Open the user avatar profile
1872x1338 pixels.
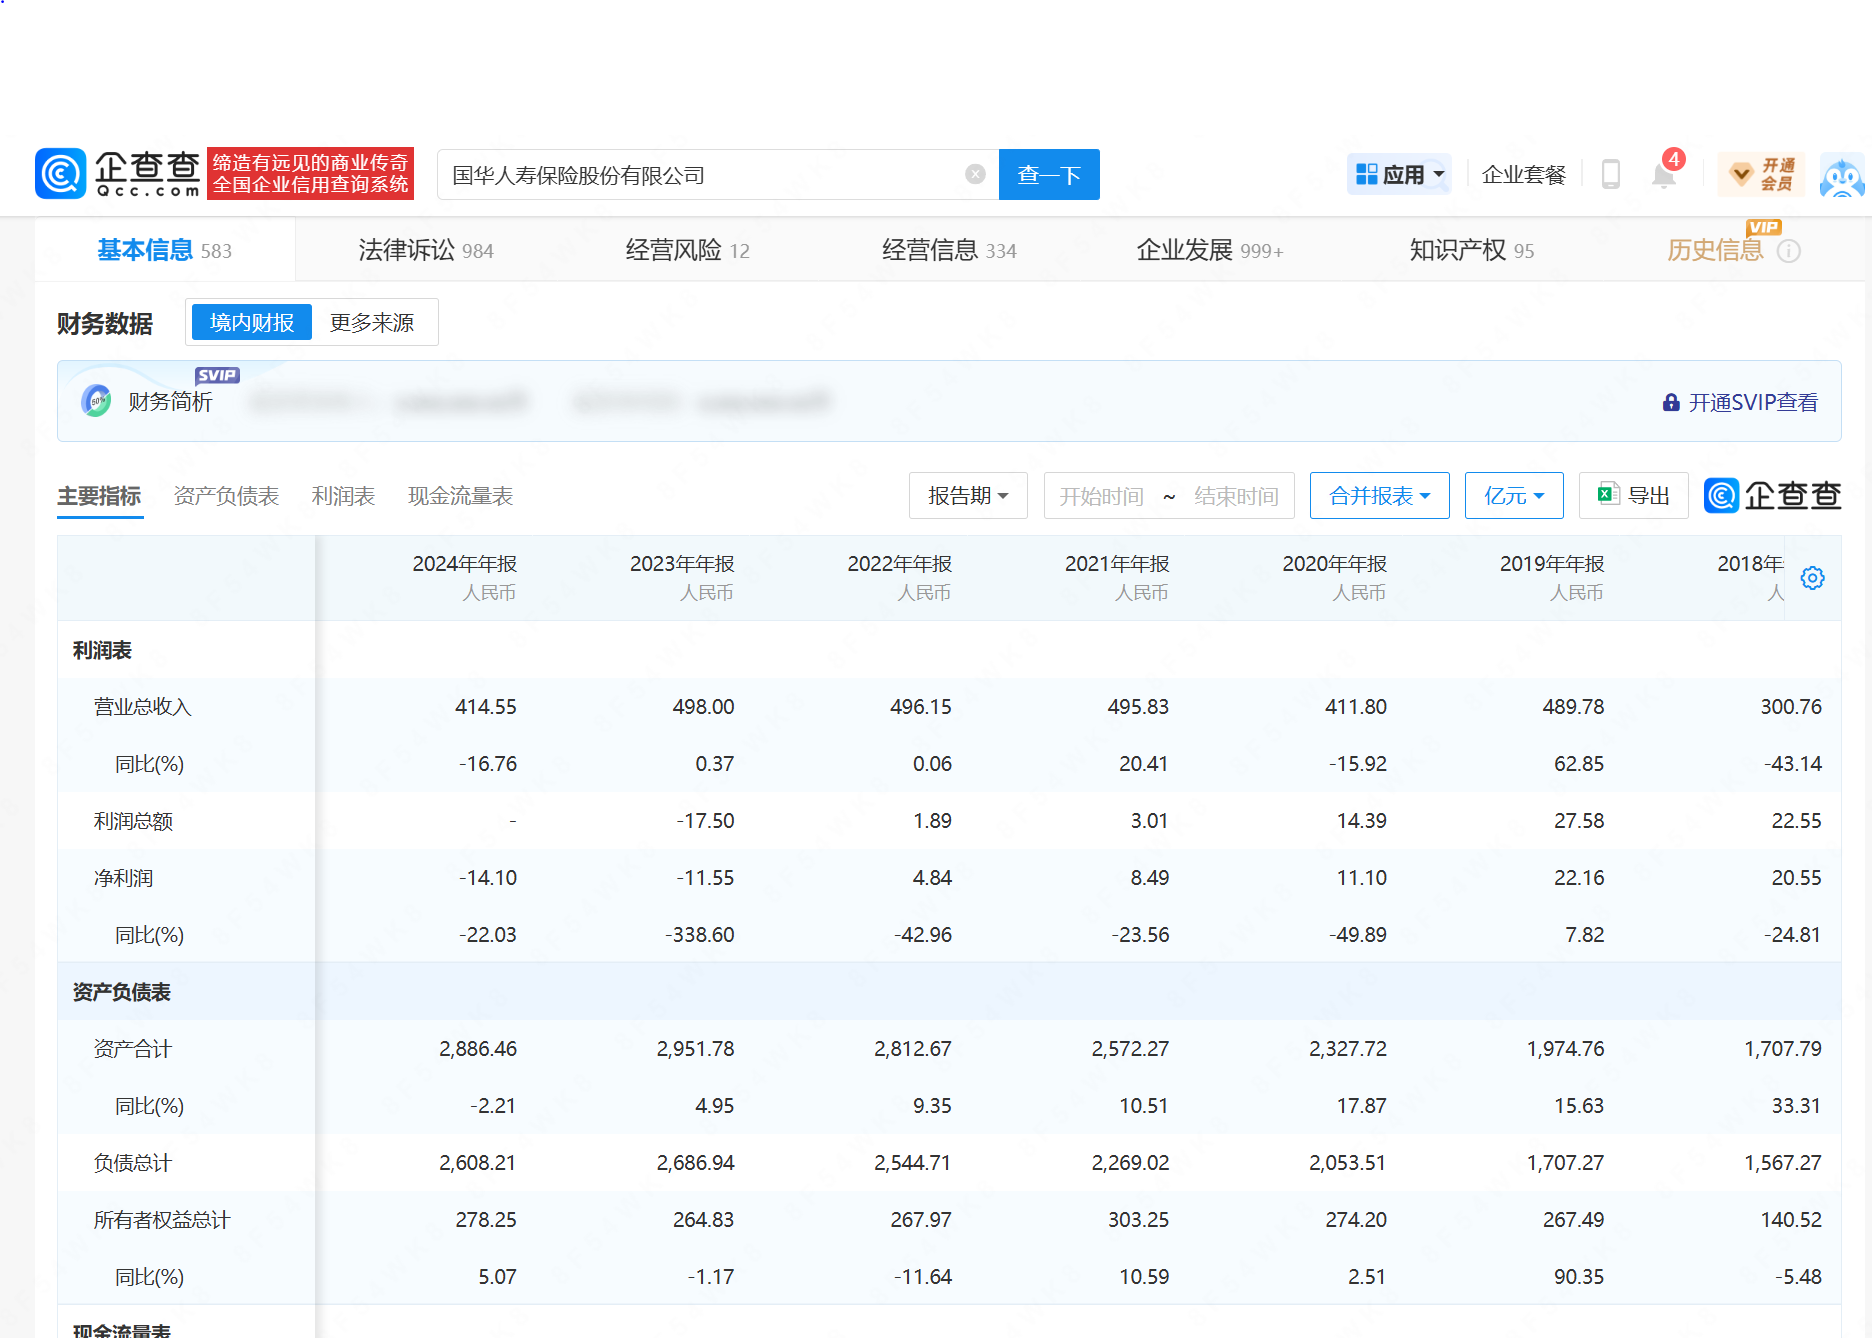[1842, 176]
